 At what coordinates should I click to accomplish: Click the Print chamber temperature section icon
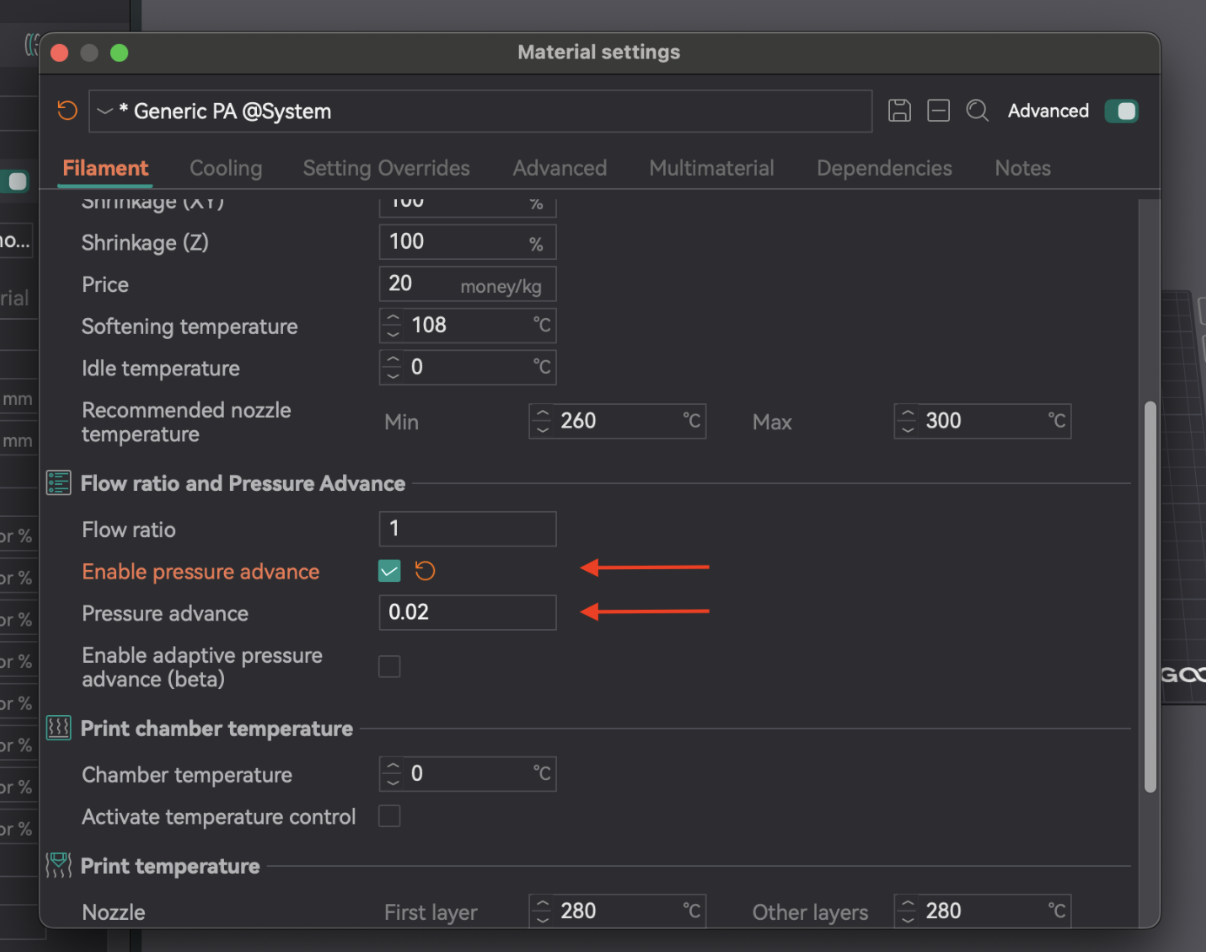point(59,729)
